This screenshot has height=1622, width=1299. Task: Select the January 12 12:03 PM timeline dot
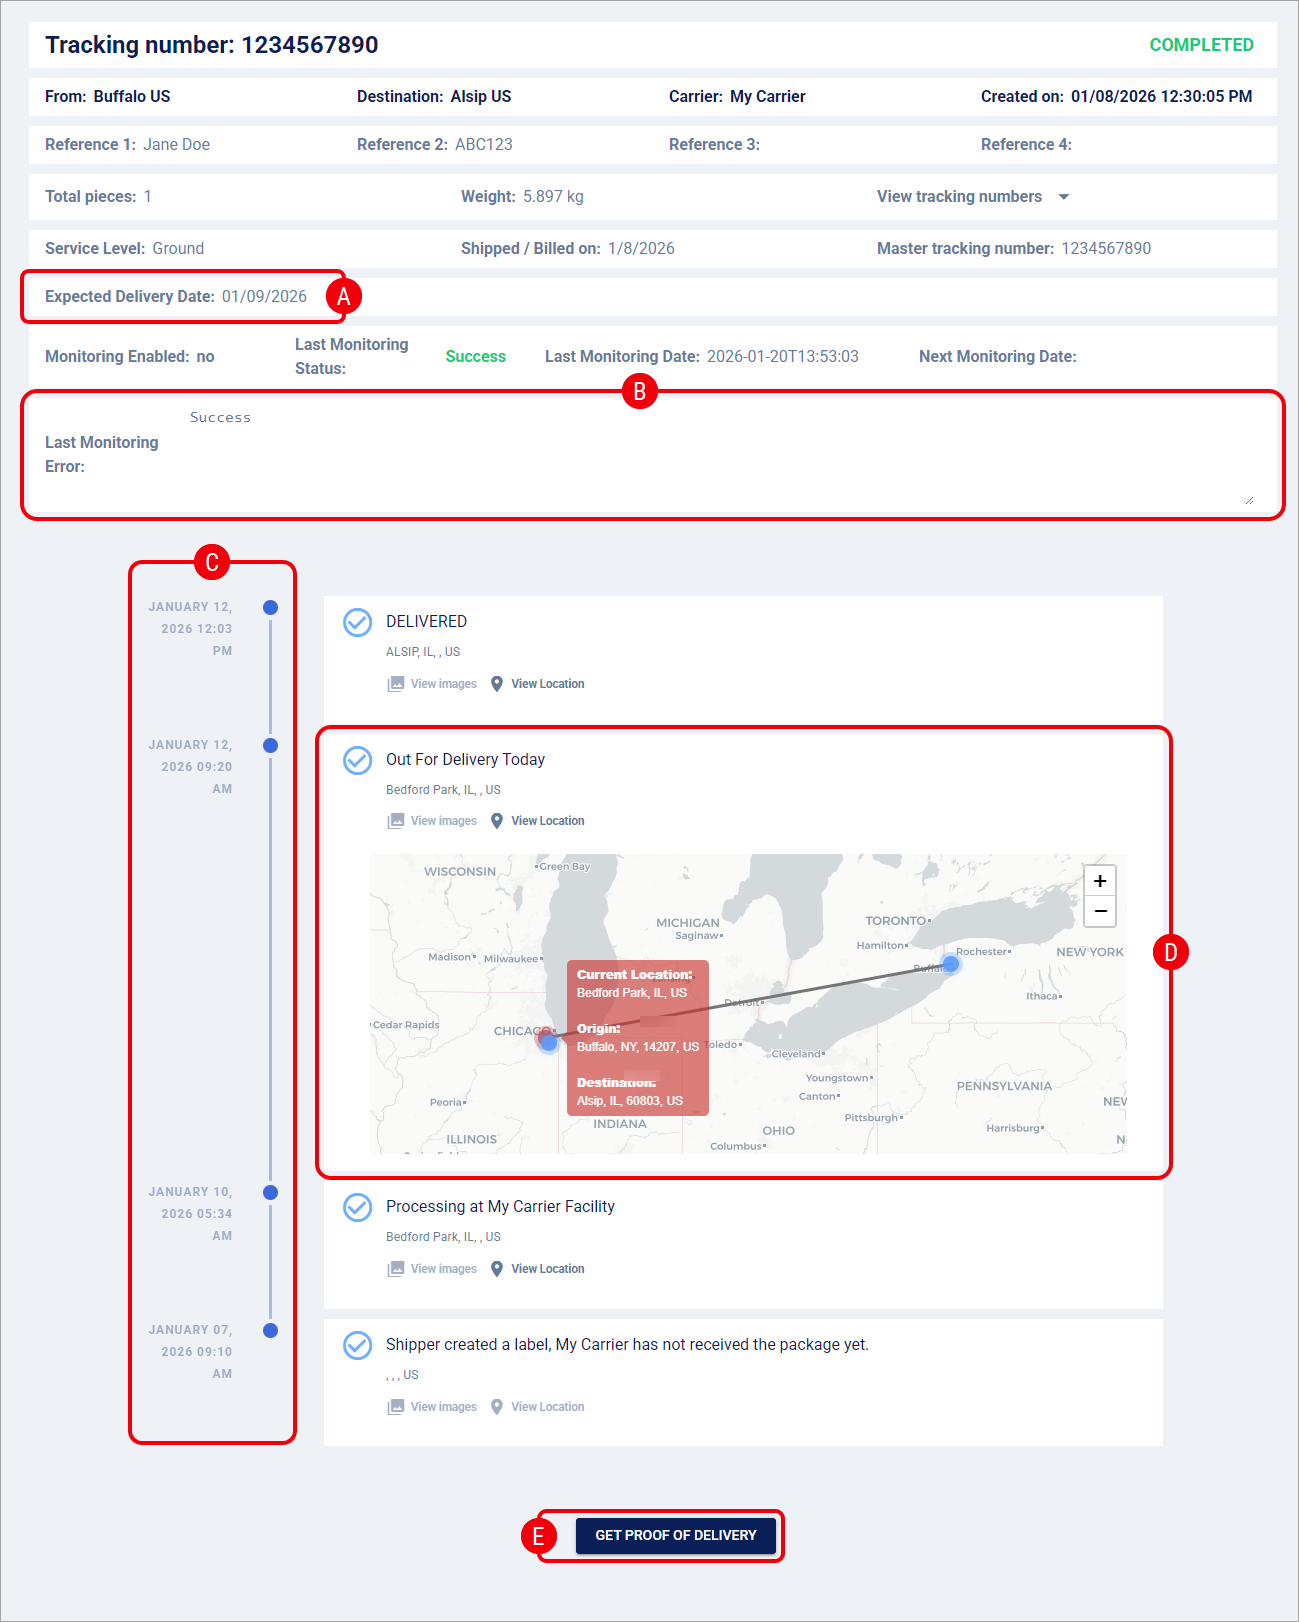270,607
